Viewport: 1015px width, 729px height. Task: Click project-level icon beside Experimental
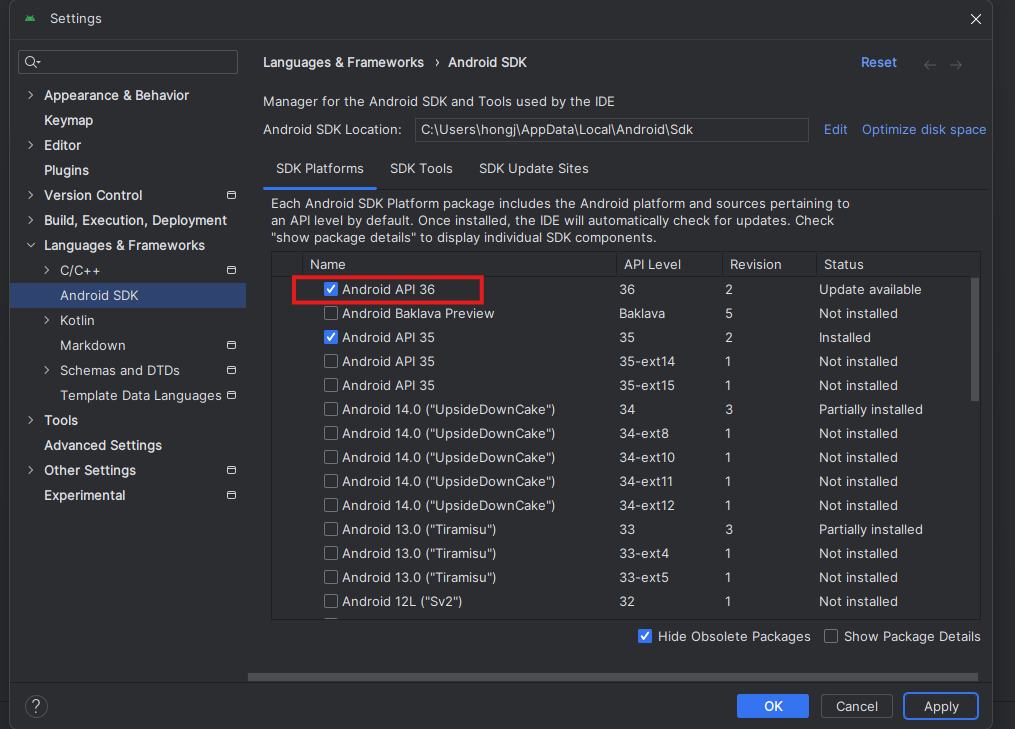point(231,495)
